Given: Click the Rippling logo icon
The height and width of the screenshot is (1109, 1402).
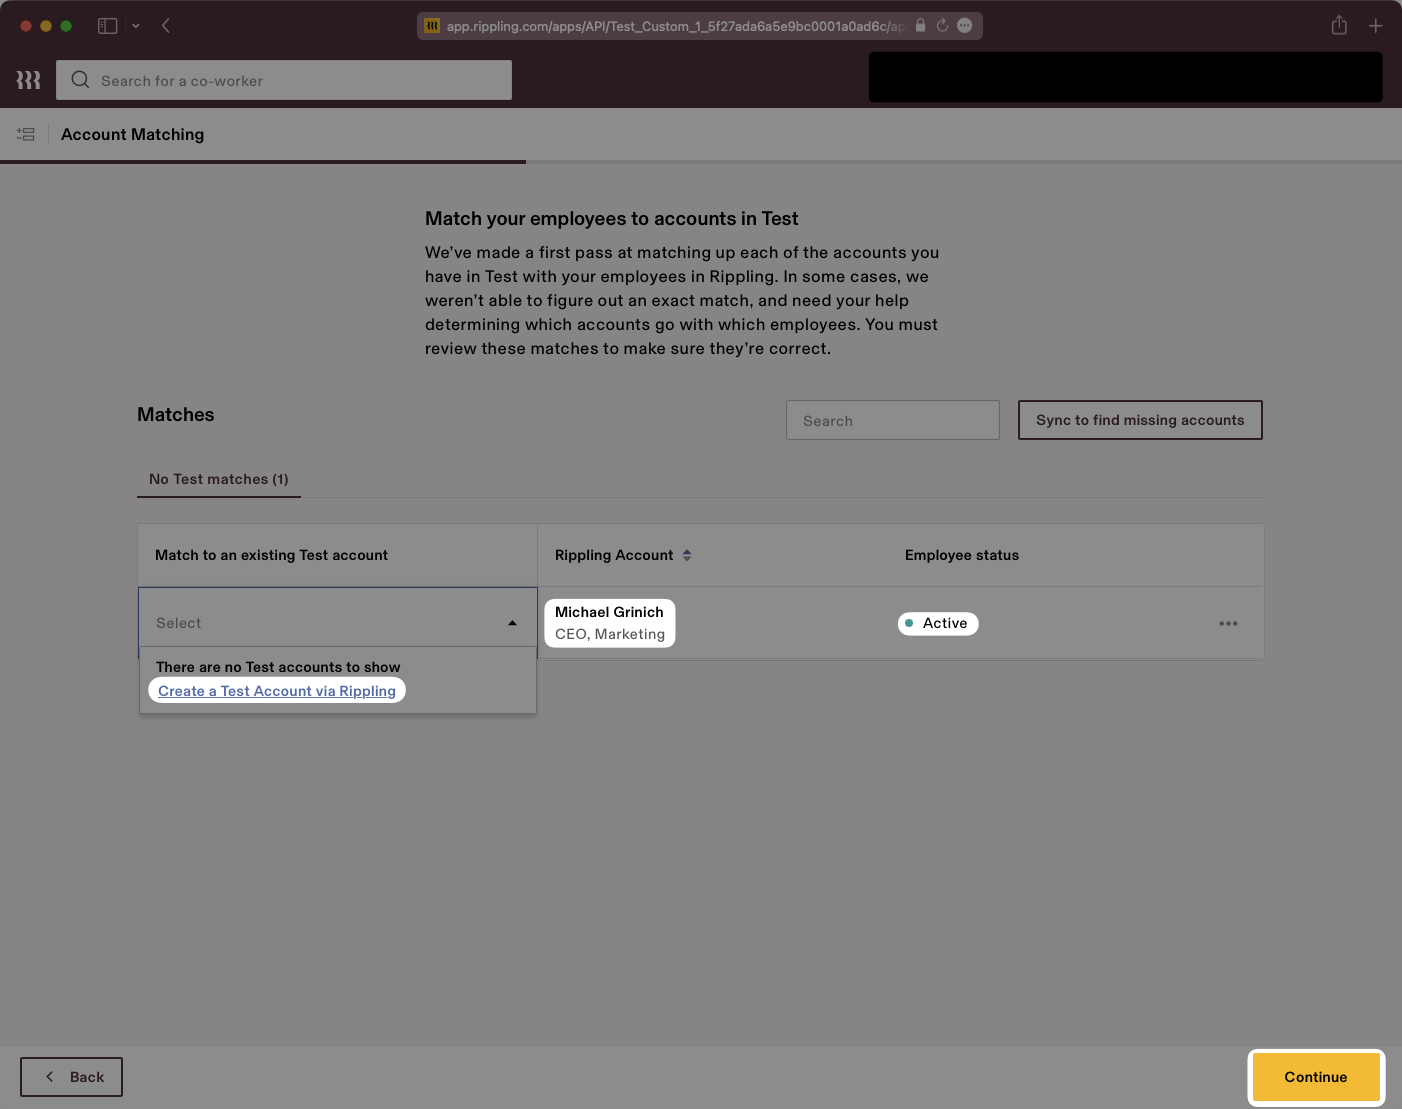Looking at the screenshot, I should coord(27,79).
